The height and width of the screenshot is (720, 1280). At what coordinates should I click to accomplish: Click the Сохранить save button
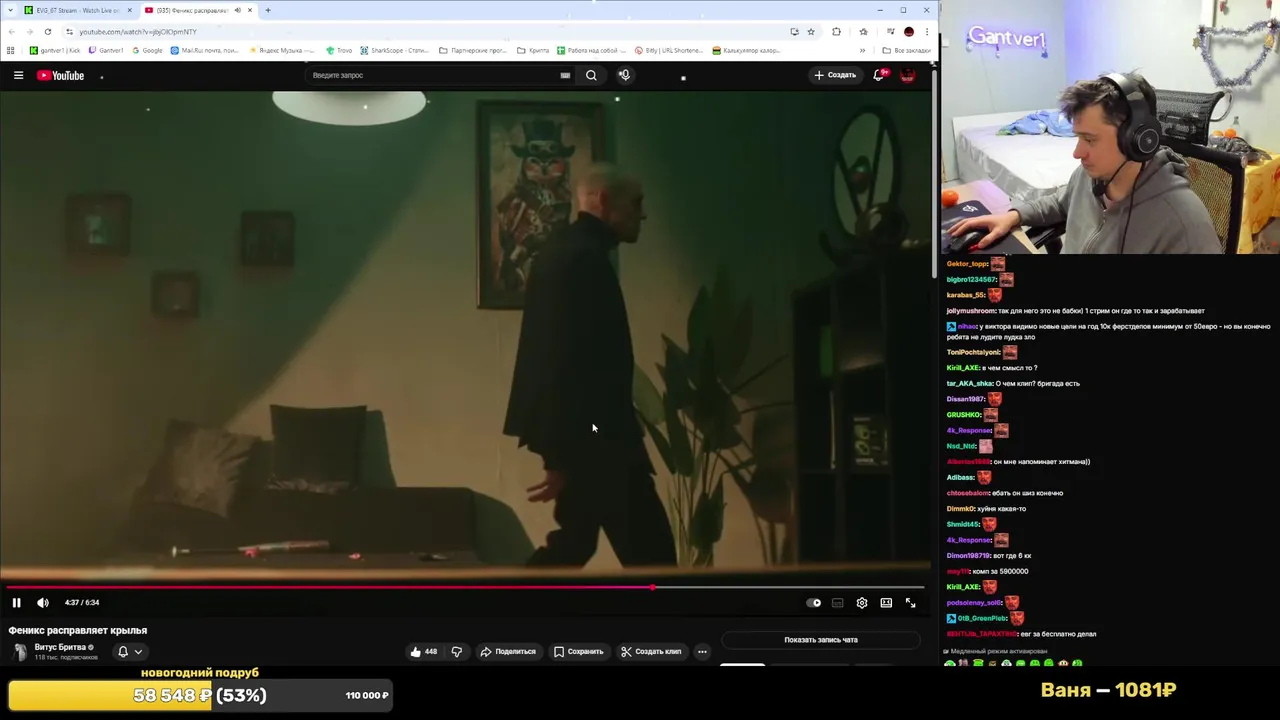coord(578,652)
